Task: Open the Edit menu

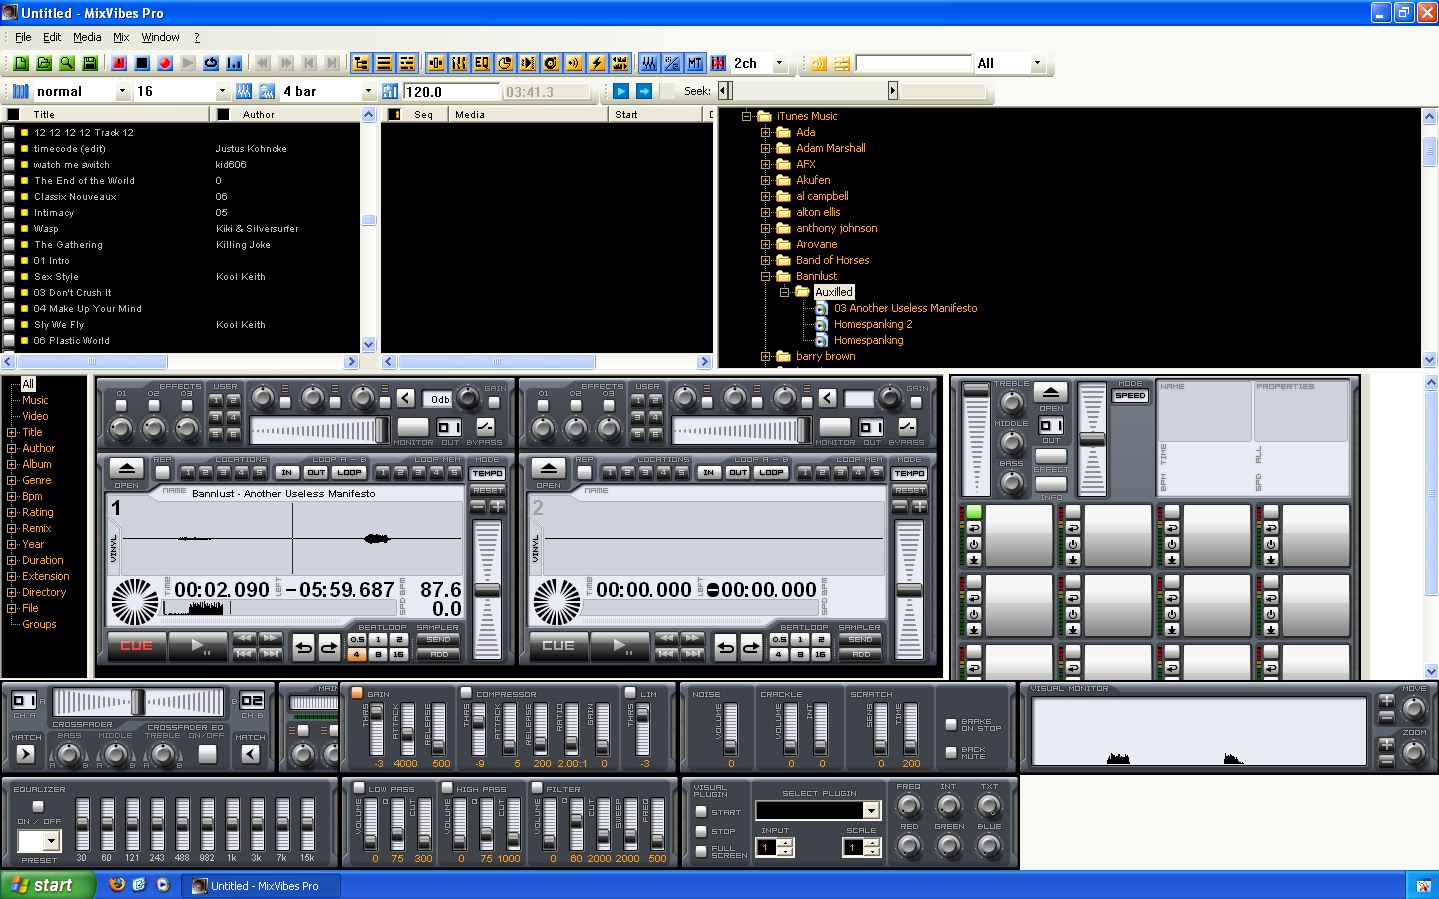Action: pyautogui.click(x=52, y=37)
